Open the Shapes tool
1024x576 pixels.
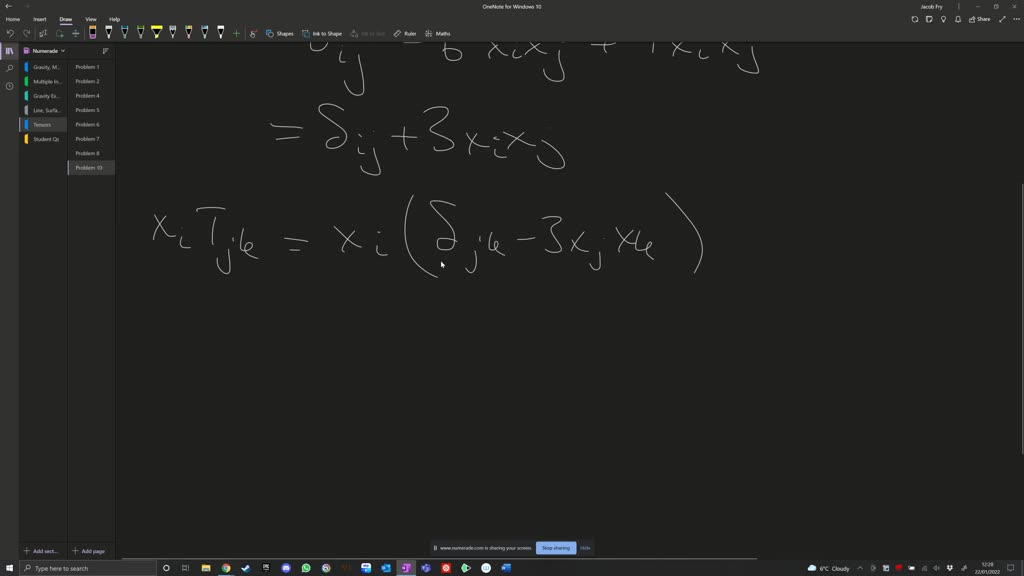click(x=281, y=33)
